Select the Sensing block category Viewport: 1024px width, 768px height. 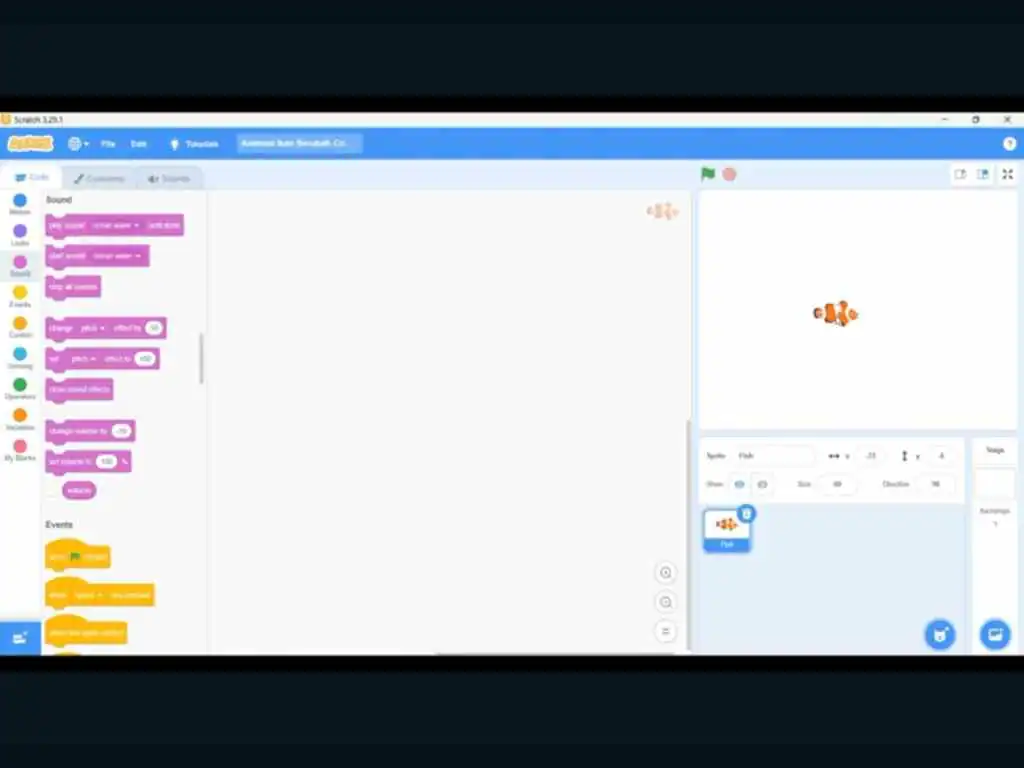point(20,358)
